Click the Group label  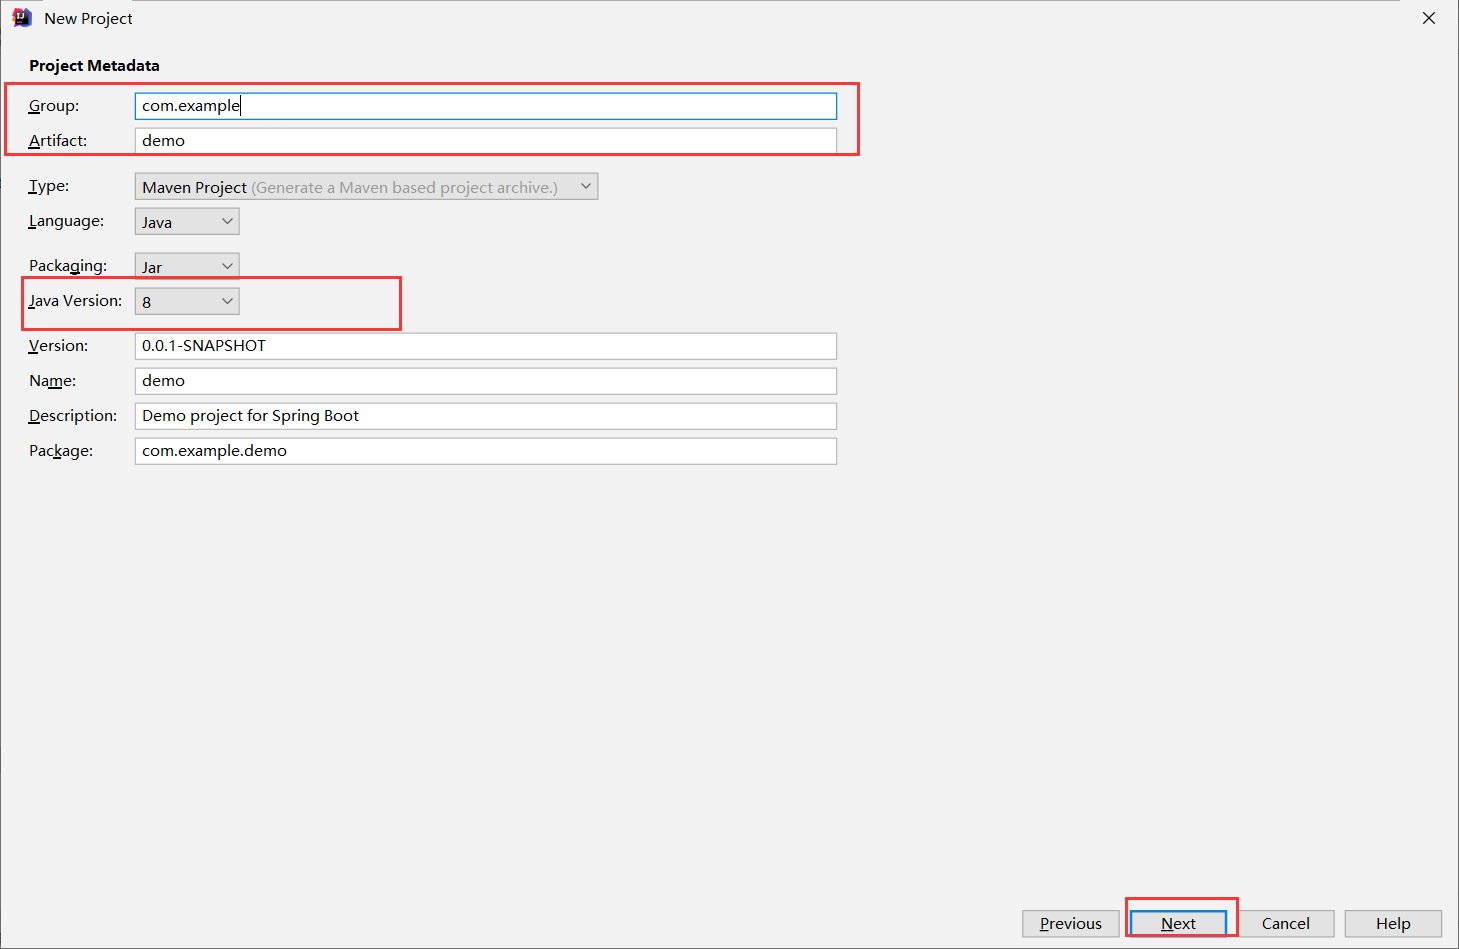tap(54, 106)
